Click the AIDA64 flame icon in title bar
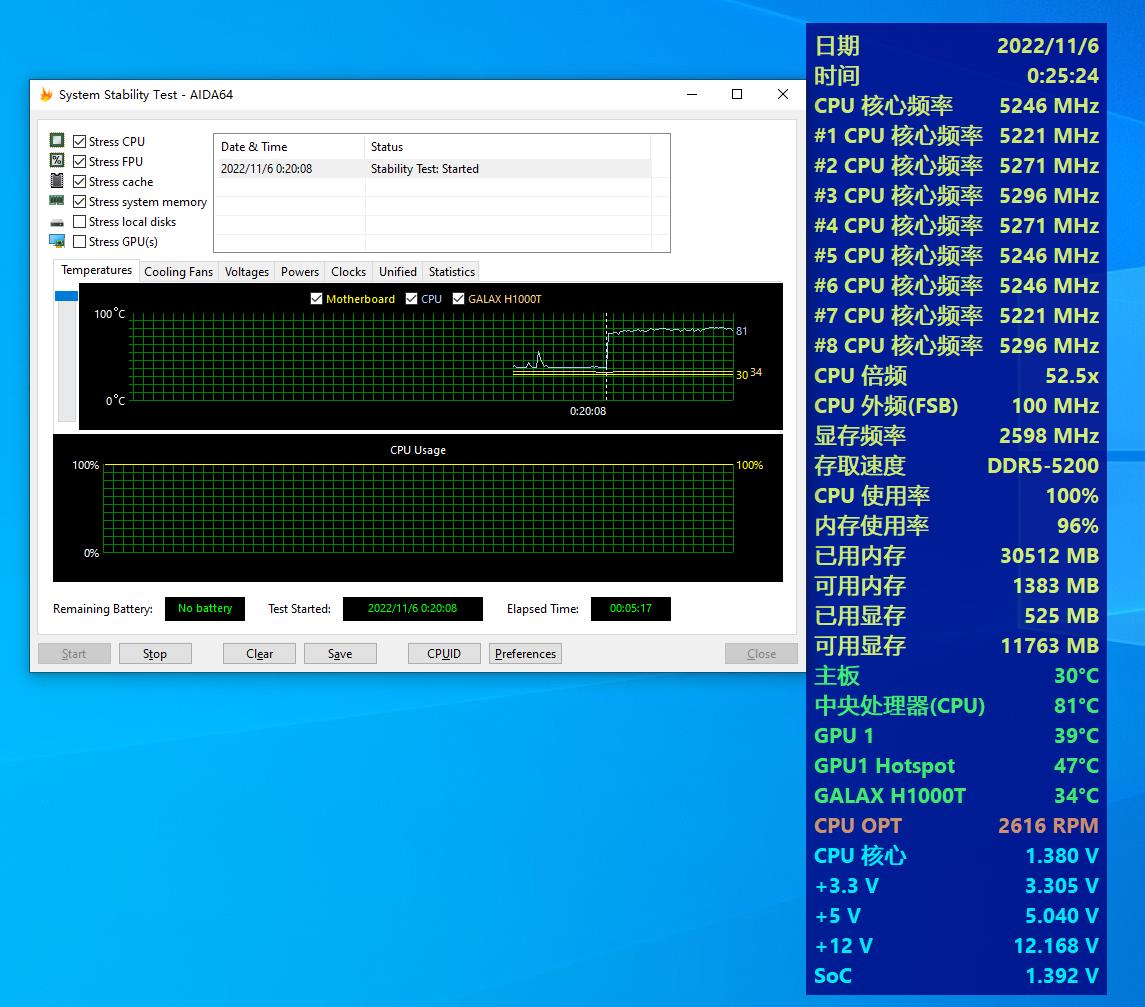This screenshot has width=1145, height=1007. (46, 95)
